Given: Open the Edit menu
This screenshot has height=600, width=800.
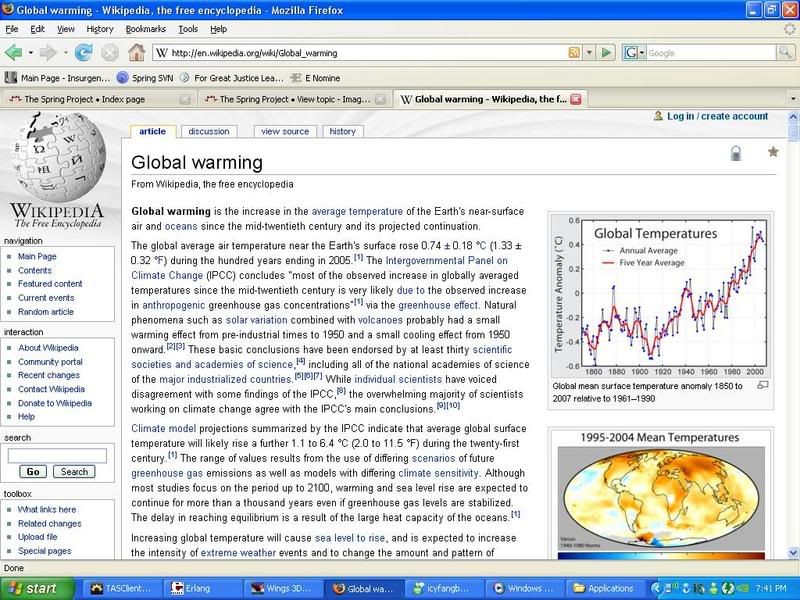Looking at the screenshot, I should coord(37,29).
